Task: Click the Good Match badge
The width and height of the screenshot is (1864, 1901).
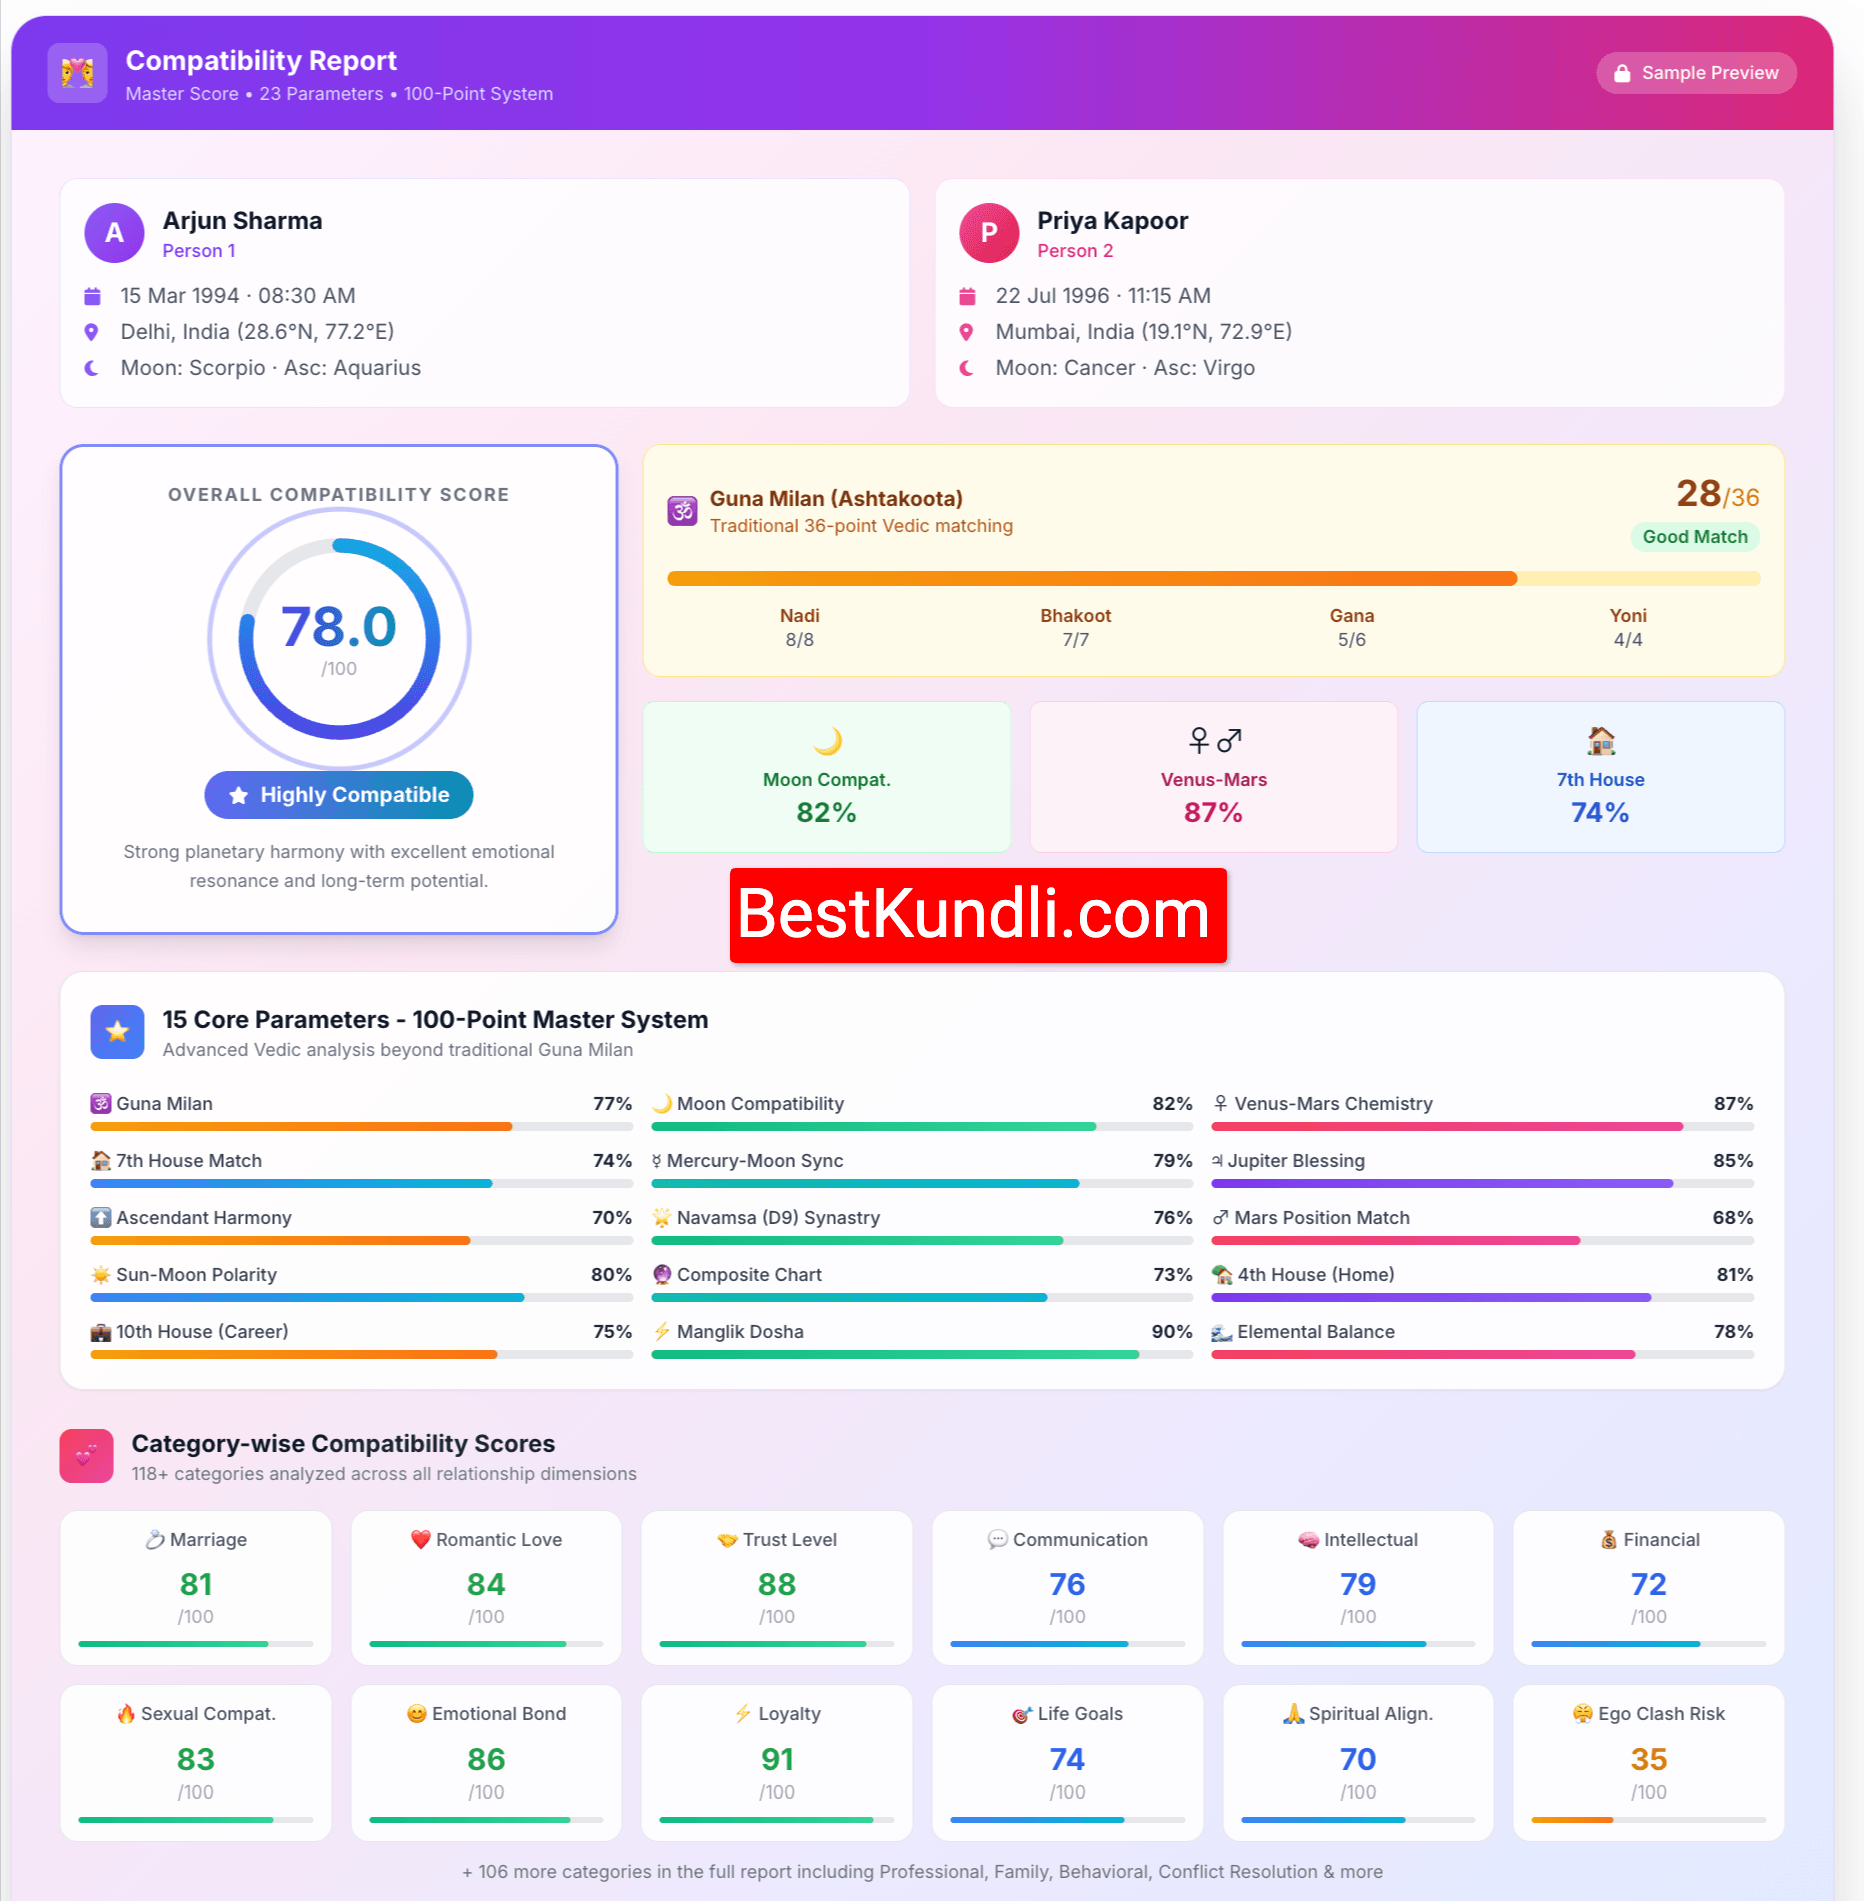Action: (x=1695, y=537)
